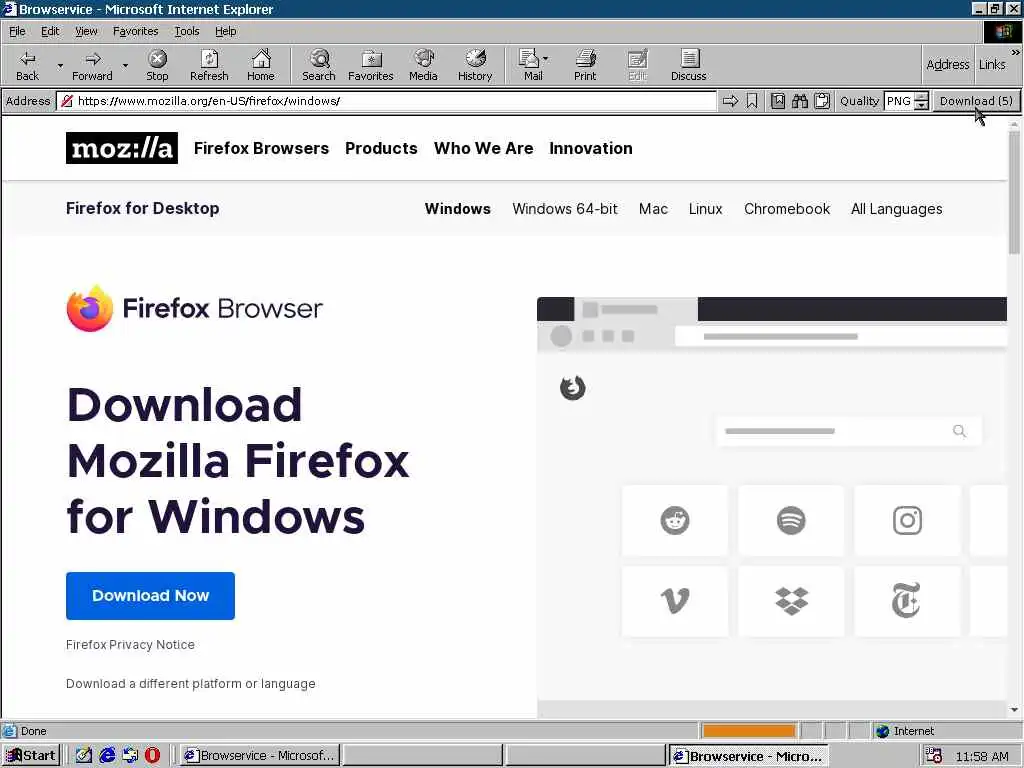Select the Linux platform tab
Viewport: 1024px width, 768px height.
(705, 209)
